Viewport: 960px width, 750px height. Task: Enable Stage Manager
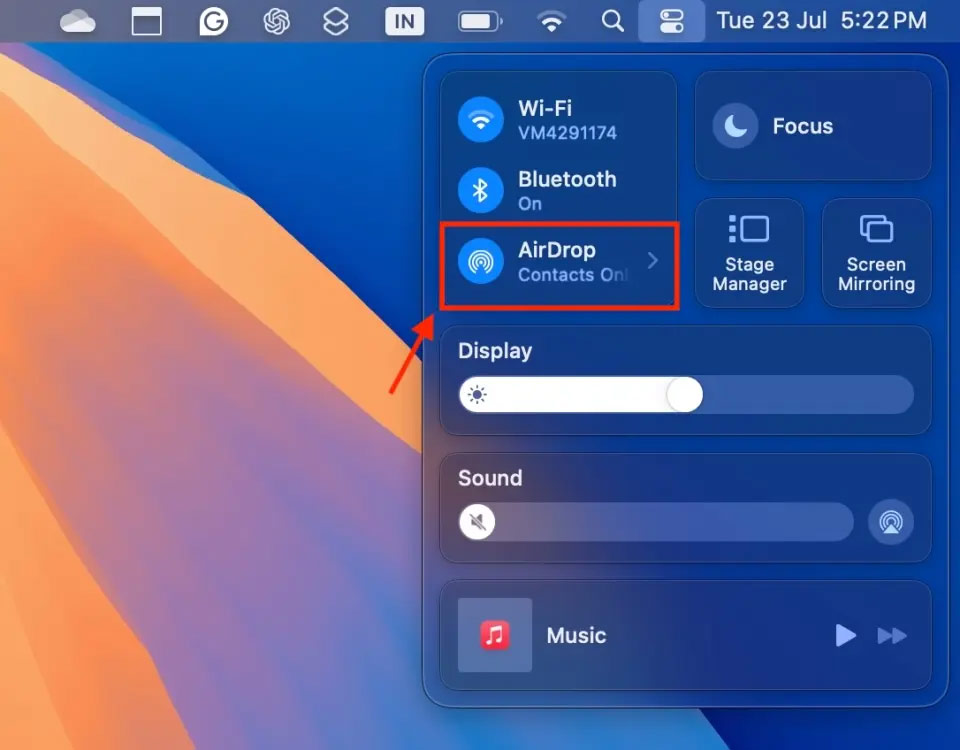coord(749,252)
